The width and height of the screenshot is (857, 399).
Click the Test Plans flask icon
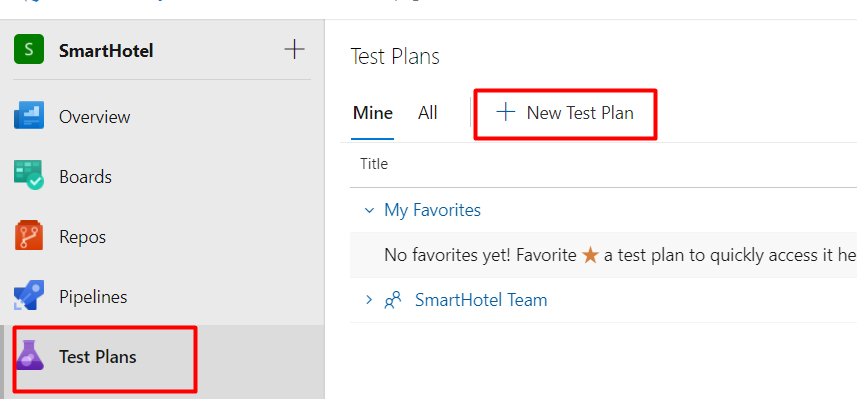coord(30,355)
